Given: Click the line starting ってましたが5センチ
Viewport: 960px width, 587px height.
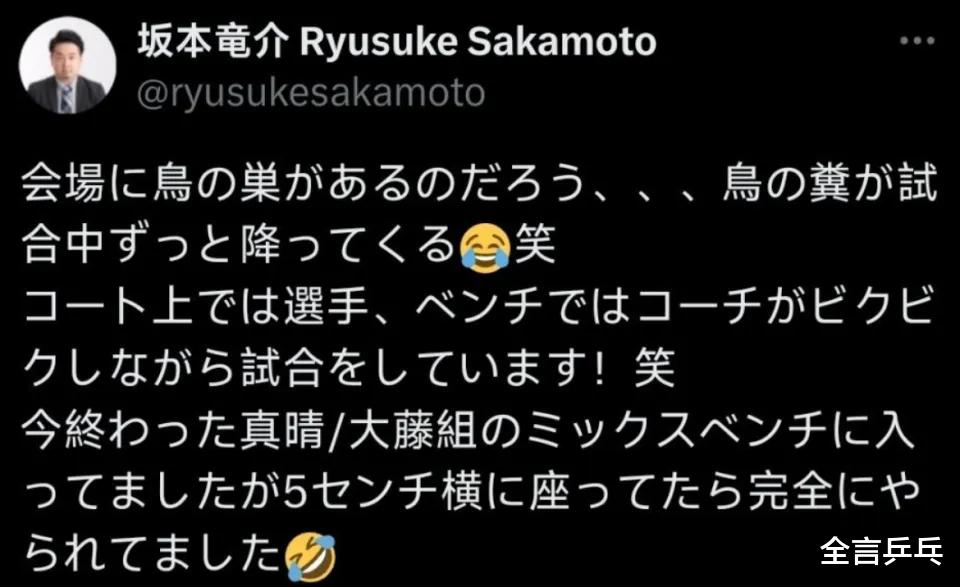Looking at the screenshot, I should click(471, 492).
